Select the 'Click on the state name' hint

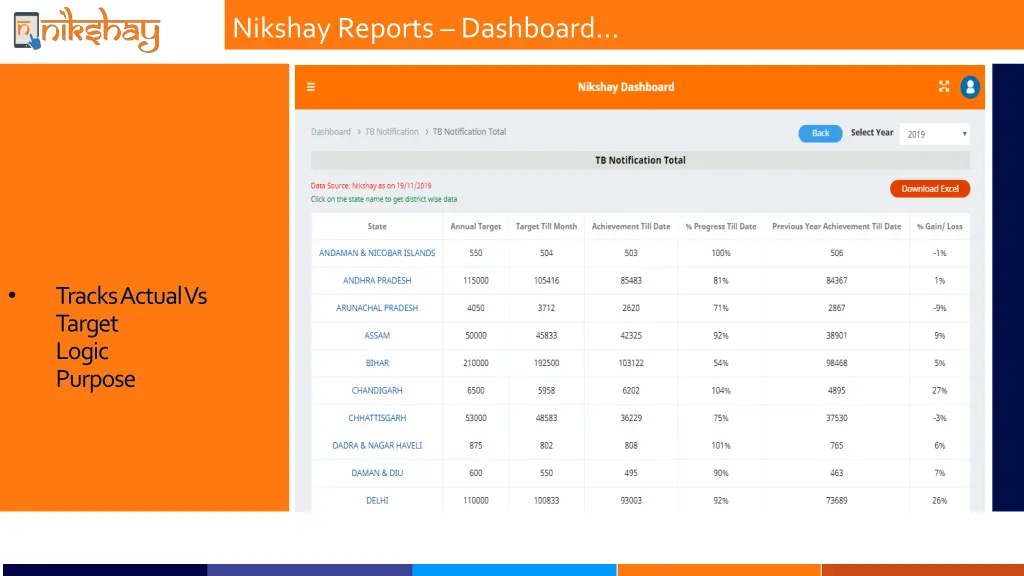pyautogui.click(x=384, y=199)
